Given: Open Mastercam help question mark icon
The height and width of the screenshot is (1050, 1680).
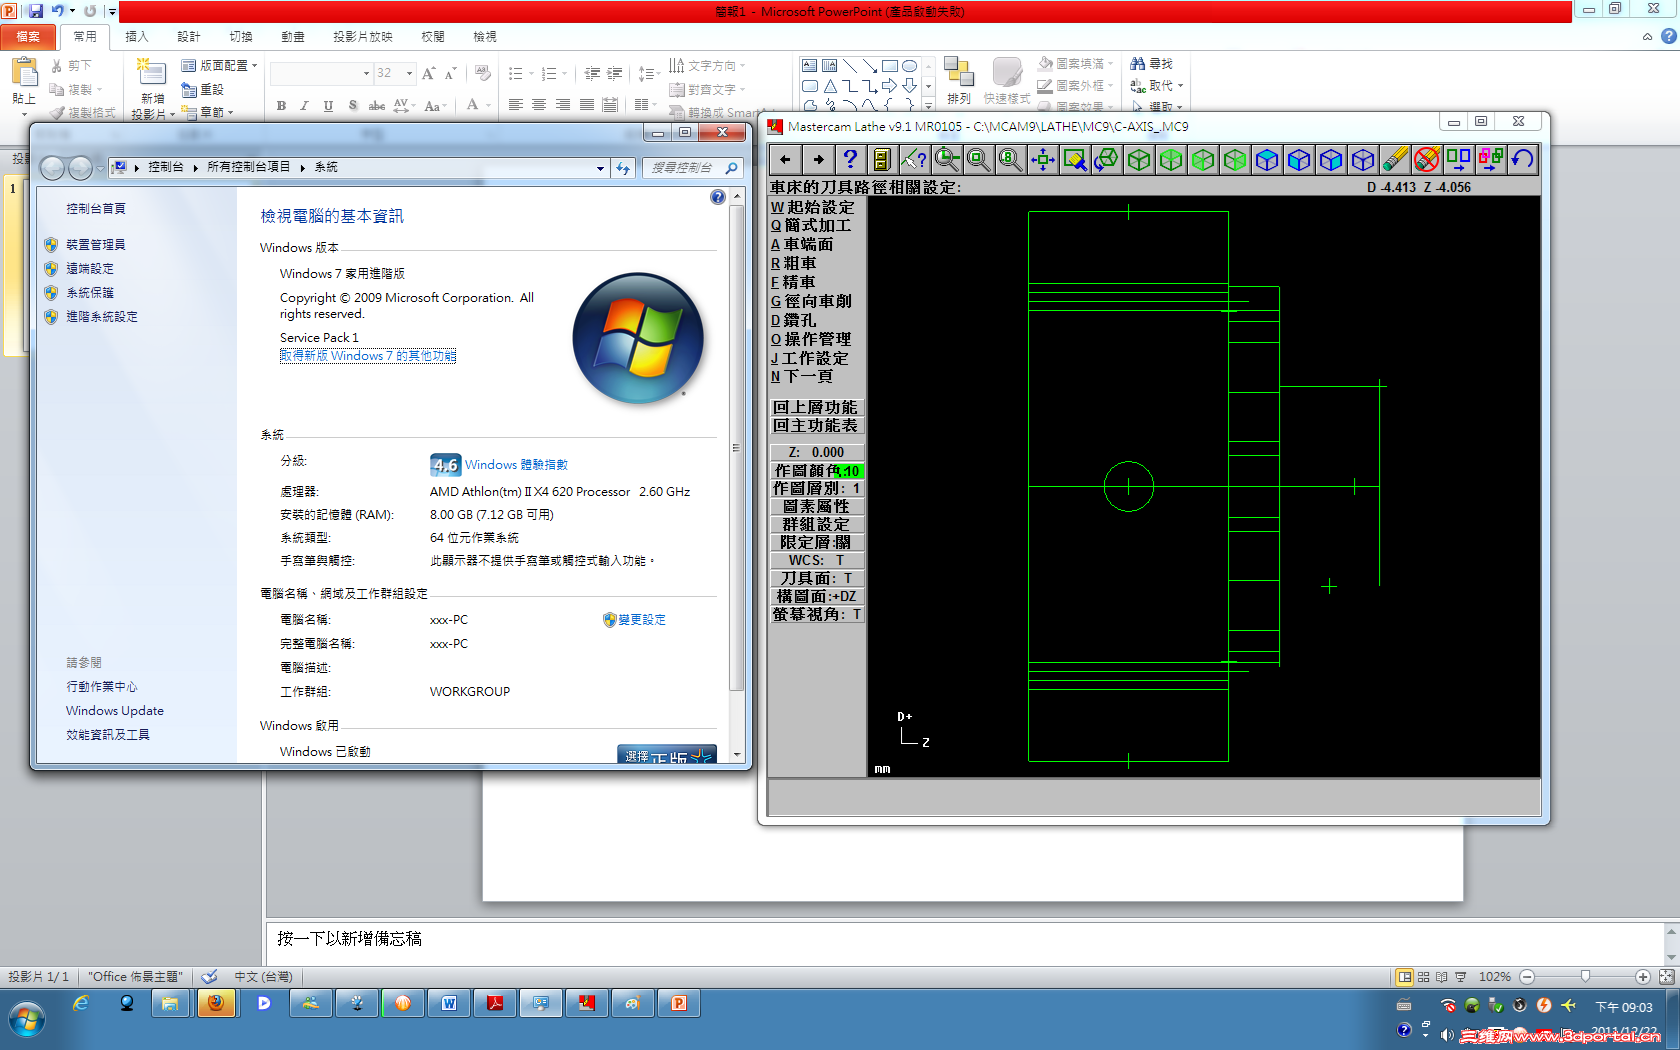Looking at the screenshot, I should 850,159.
